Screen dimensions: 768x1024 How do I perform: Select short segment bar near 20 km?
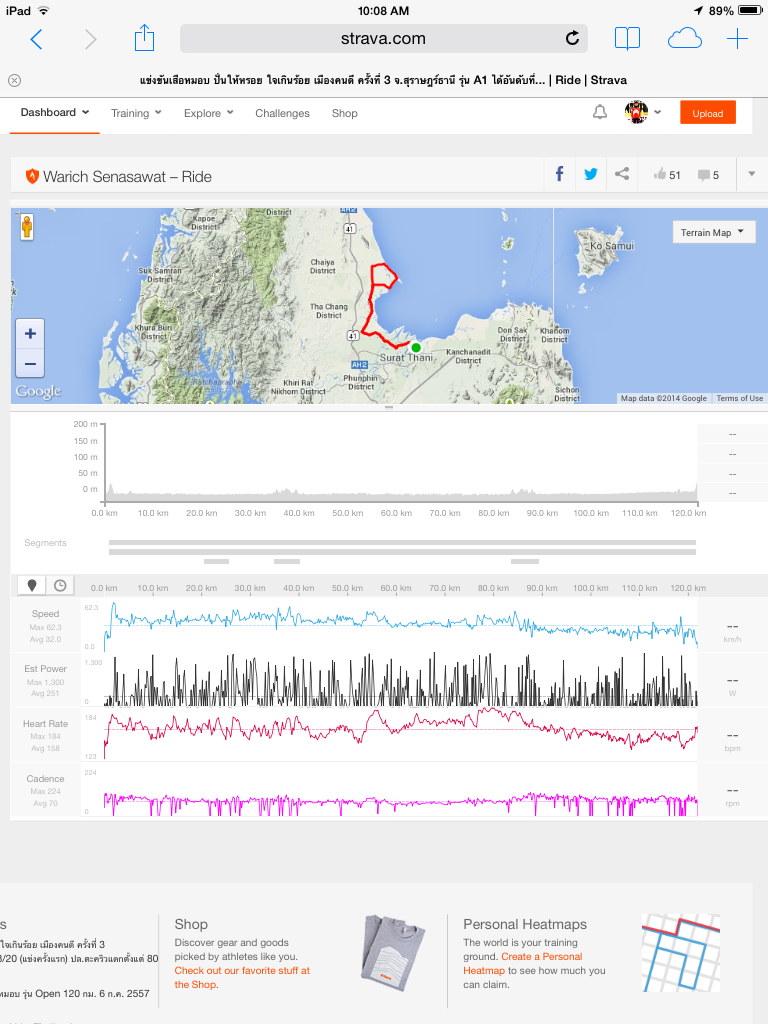[216, 562]
